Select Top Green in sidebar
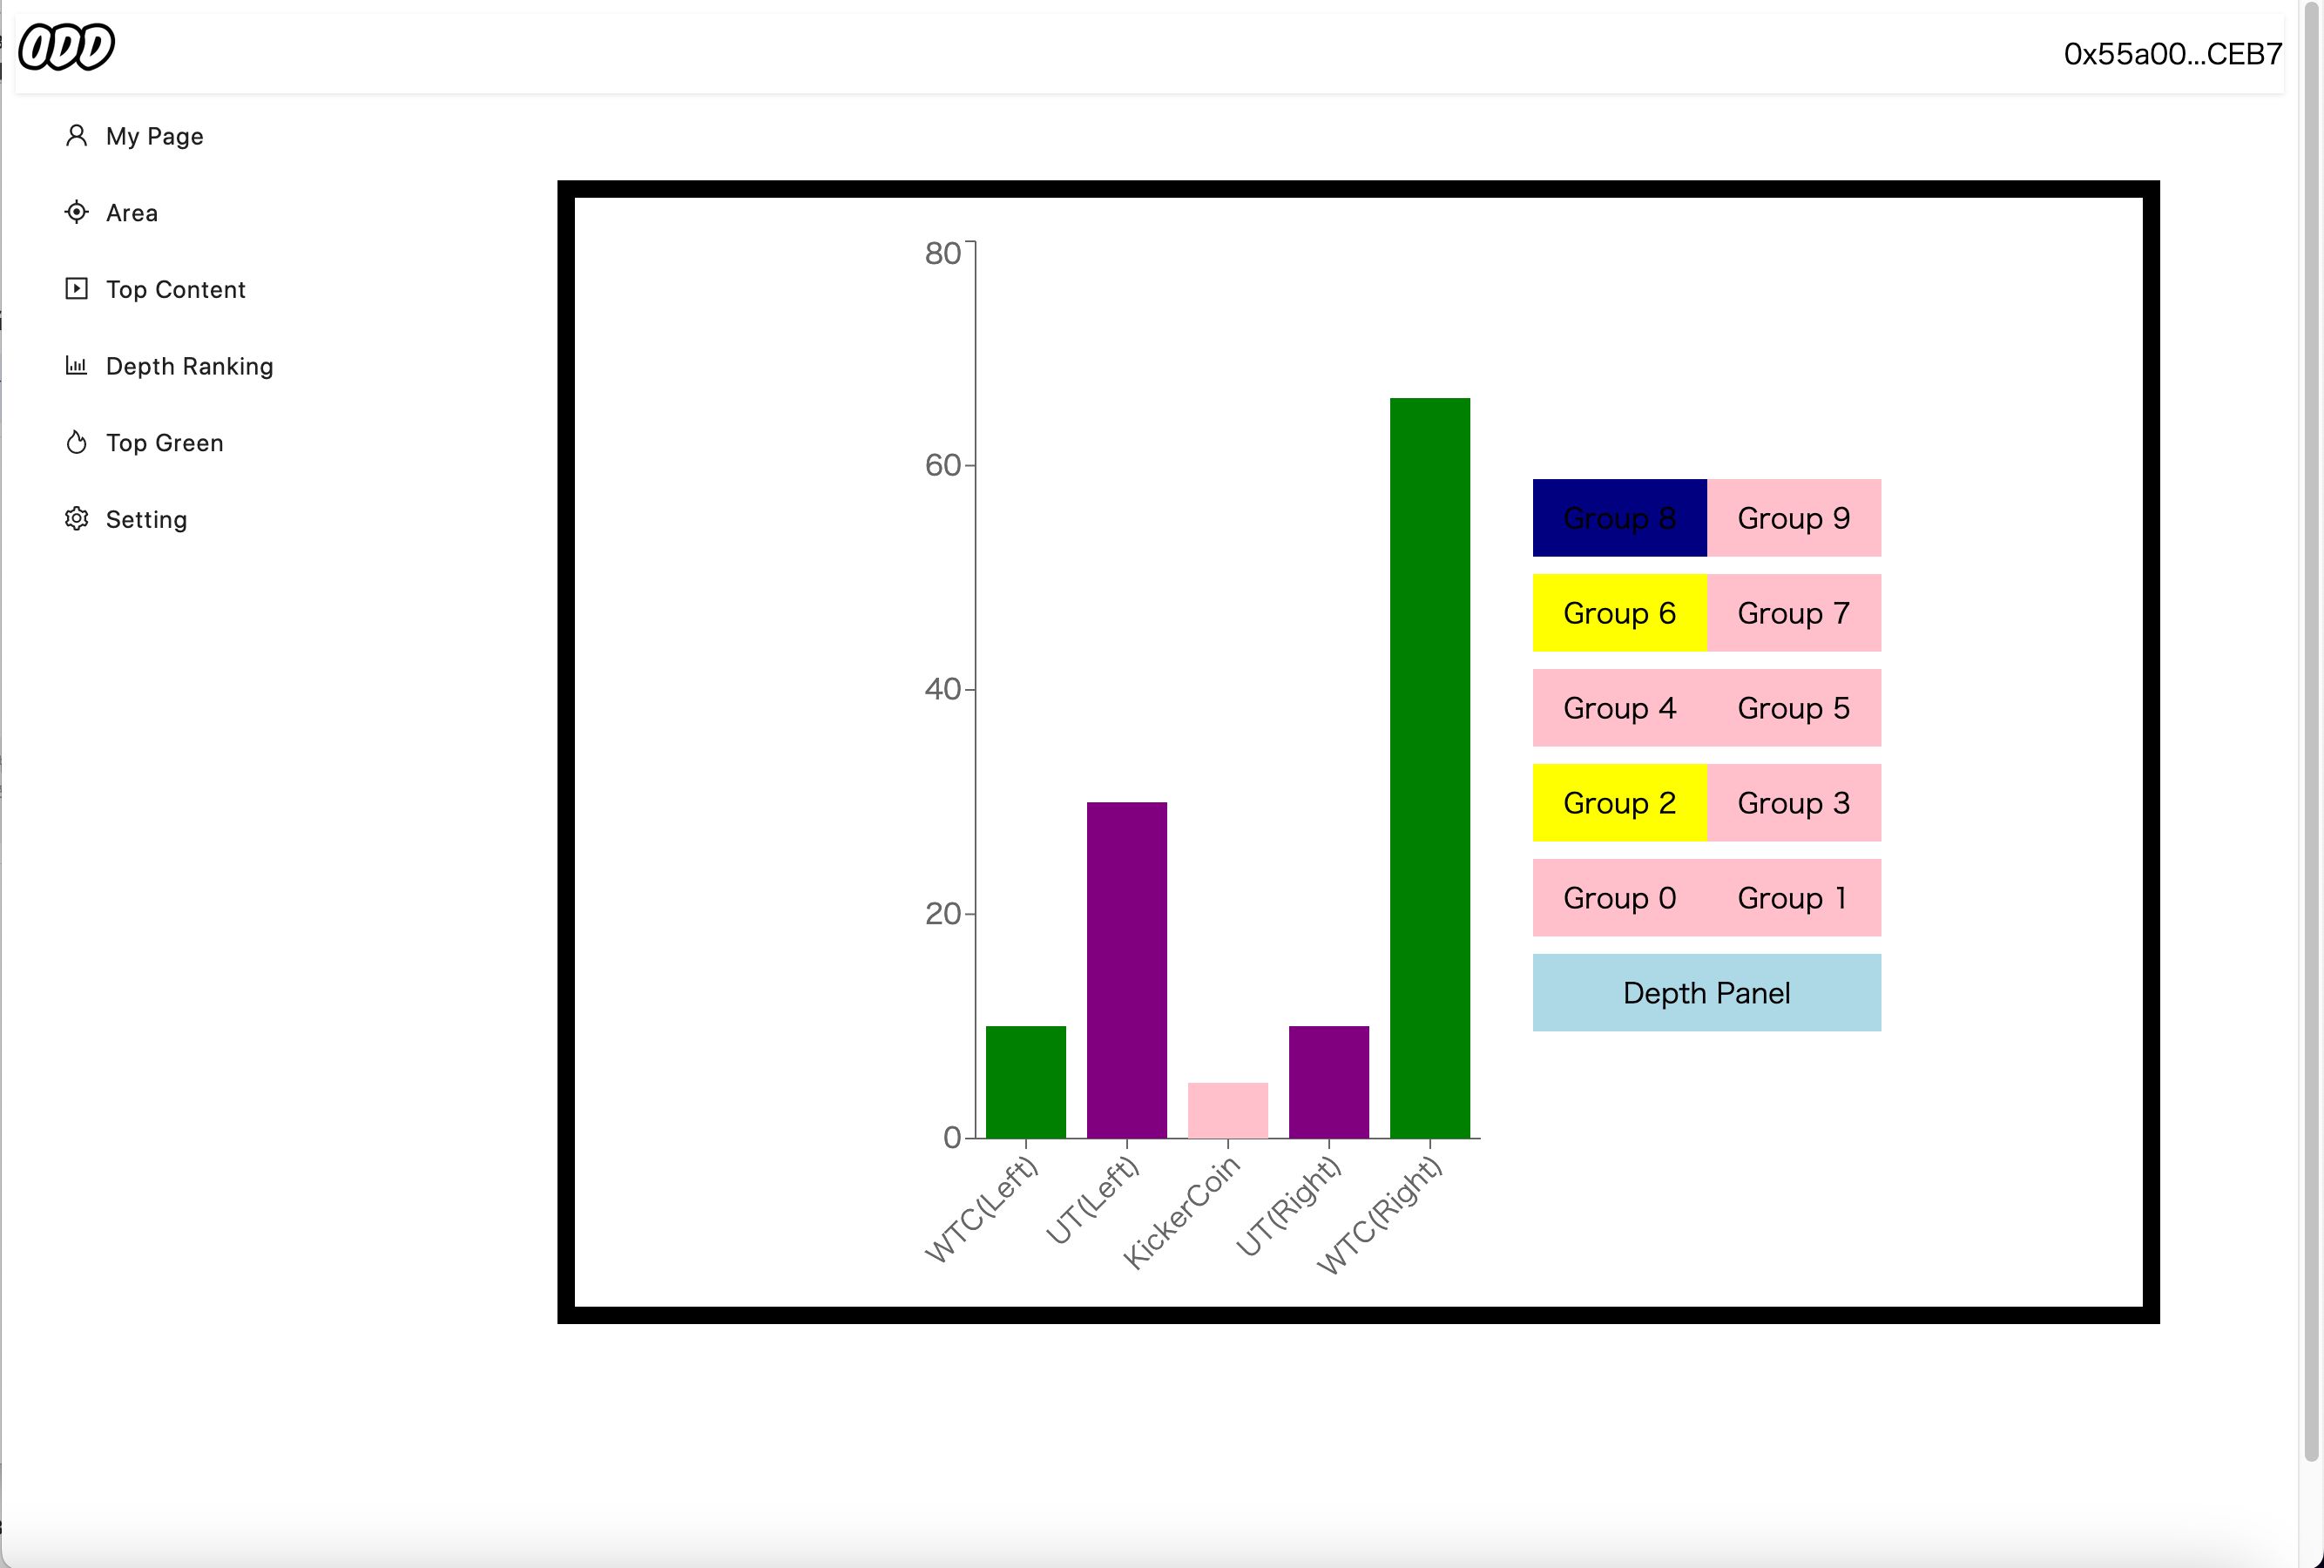The image size is (2324, 1568). tap(163, 443)
